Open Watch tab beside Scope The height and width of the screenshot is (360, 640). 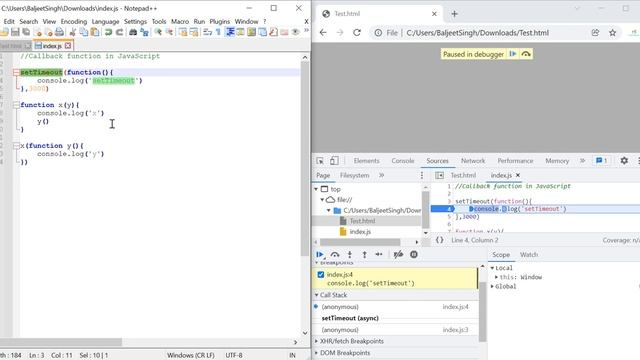click(529, 254)
